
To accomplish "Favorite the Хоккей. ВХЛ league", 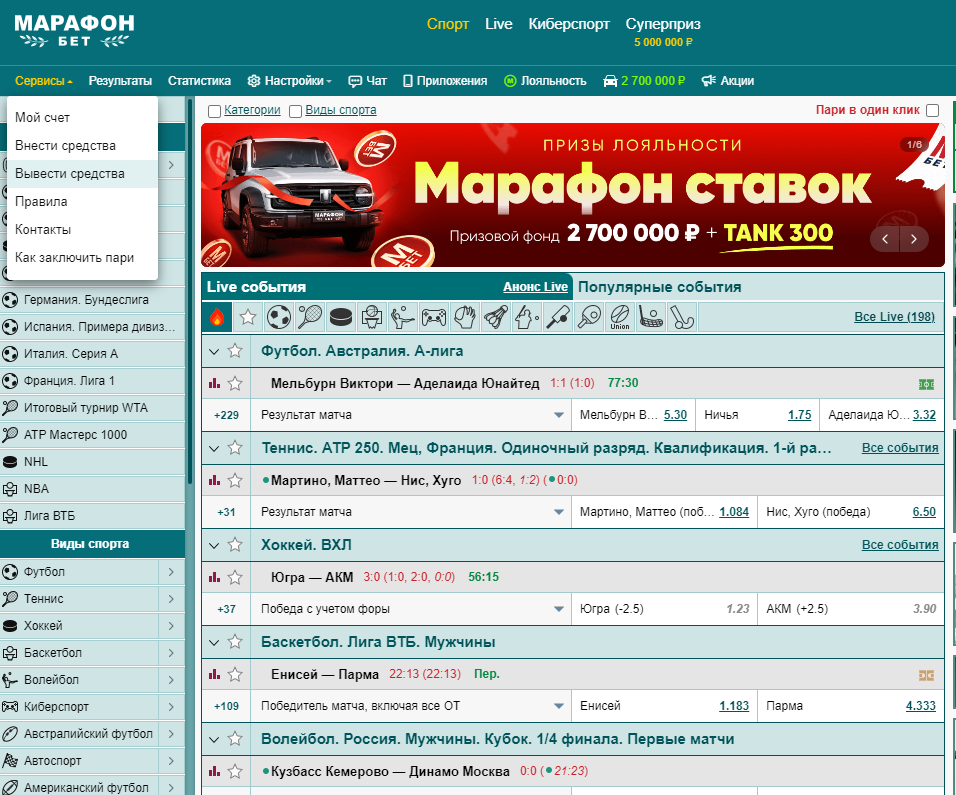I will pyautogui.click(x=235, y=544).
